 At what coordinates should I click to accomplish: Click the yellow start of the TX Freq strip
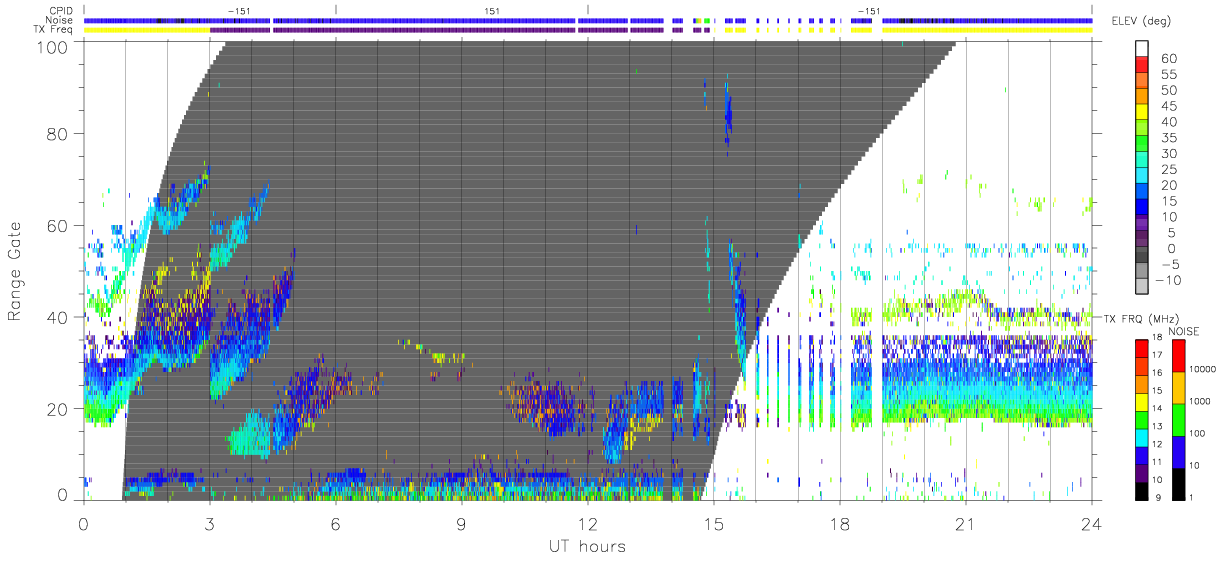pos(146,30)
